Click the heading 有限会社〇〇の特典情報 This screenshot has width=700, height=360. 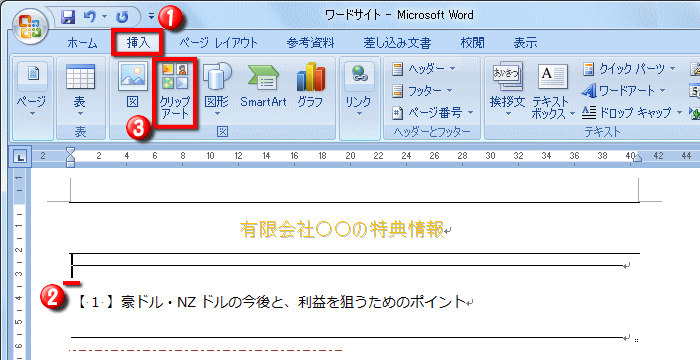[342, 230]
